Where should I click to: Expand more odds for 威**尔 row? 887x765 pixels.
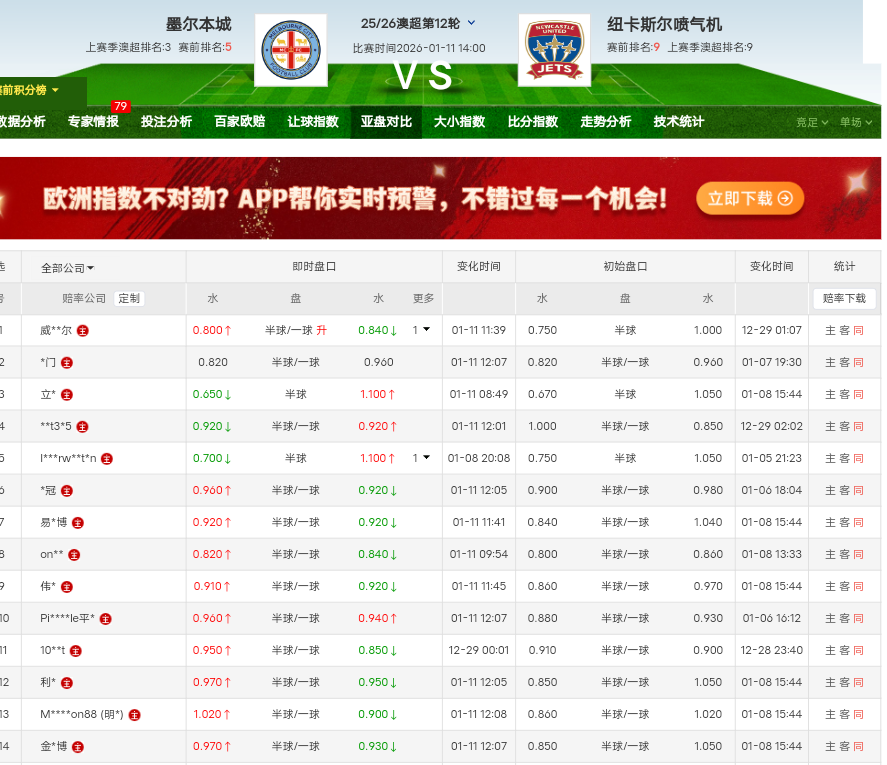422,330
